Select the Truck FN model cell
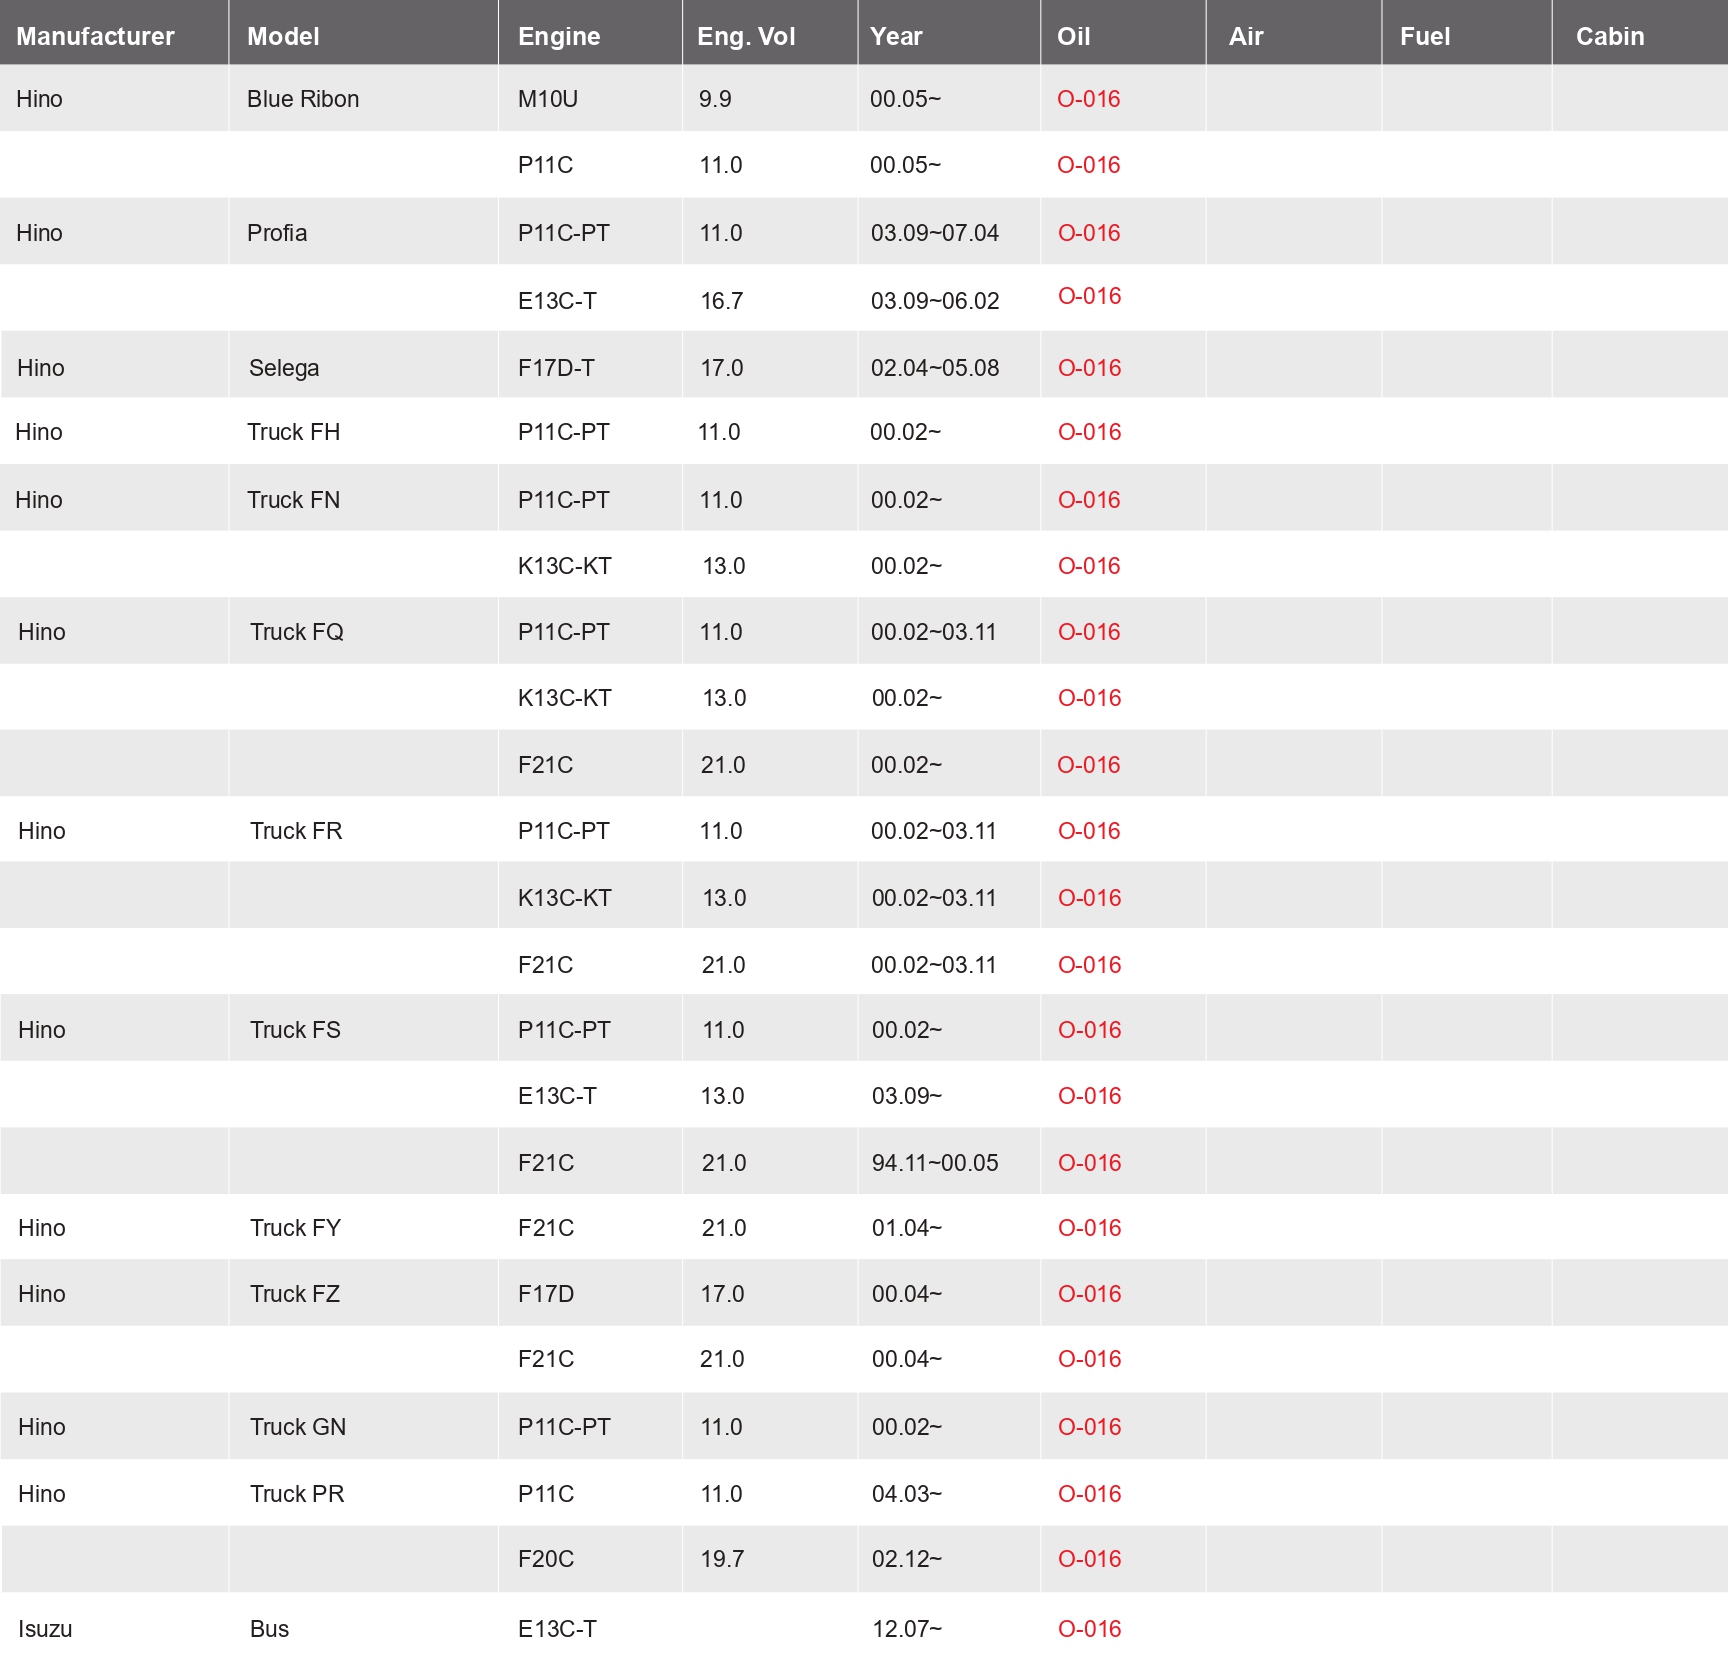1728x1656 pixels. tap(294, 500)
